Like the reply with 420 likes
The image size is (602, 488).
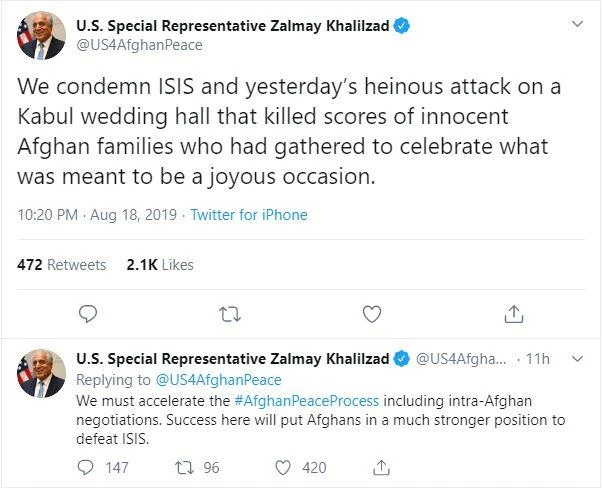click(x=282, y=467)
